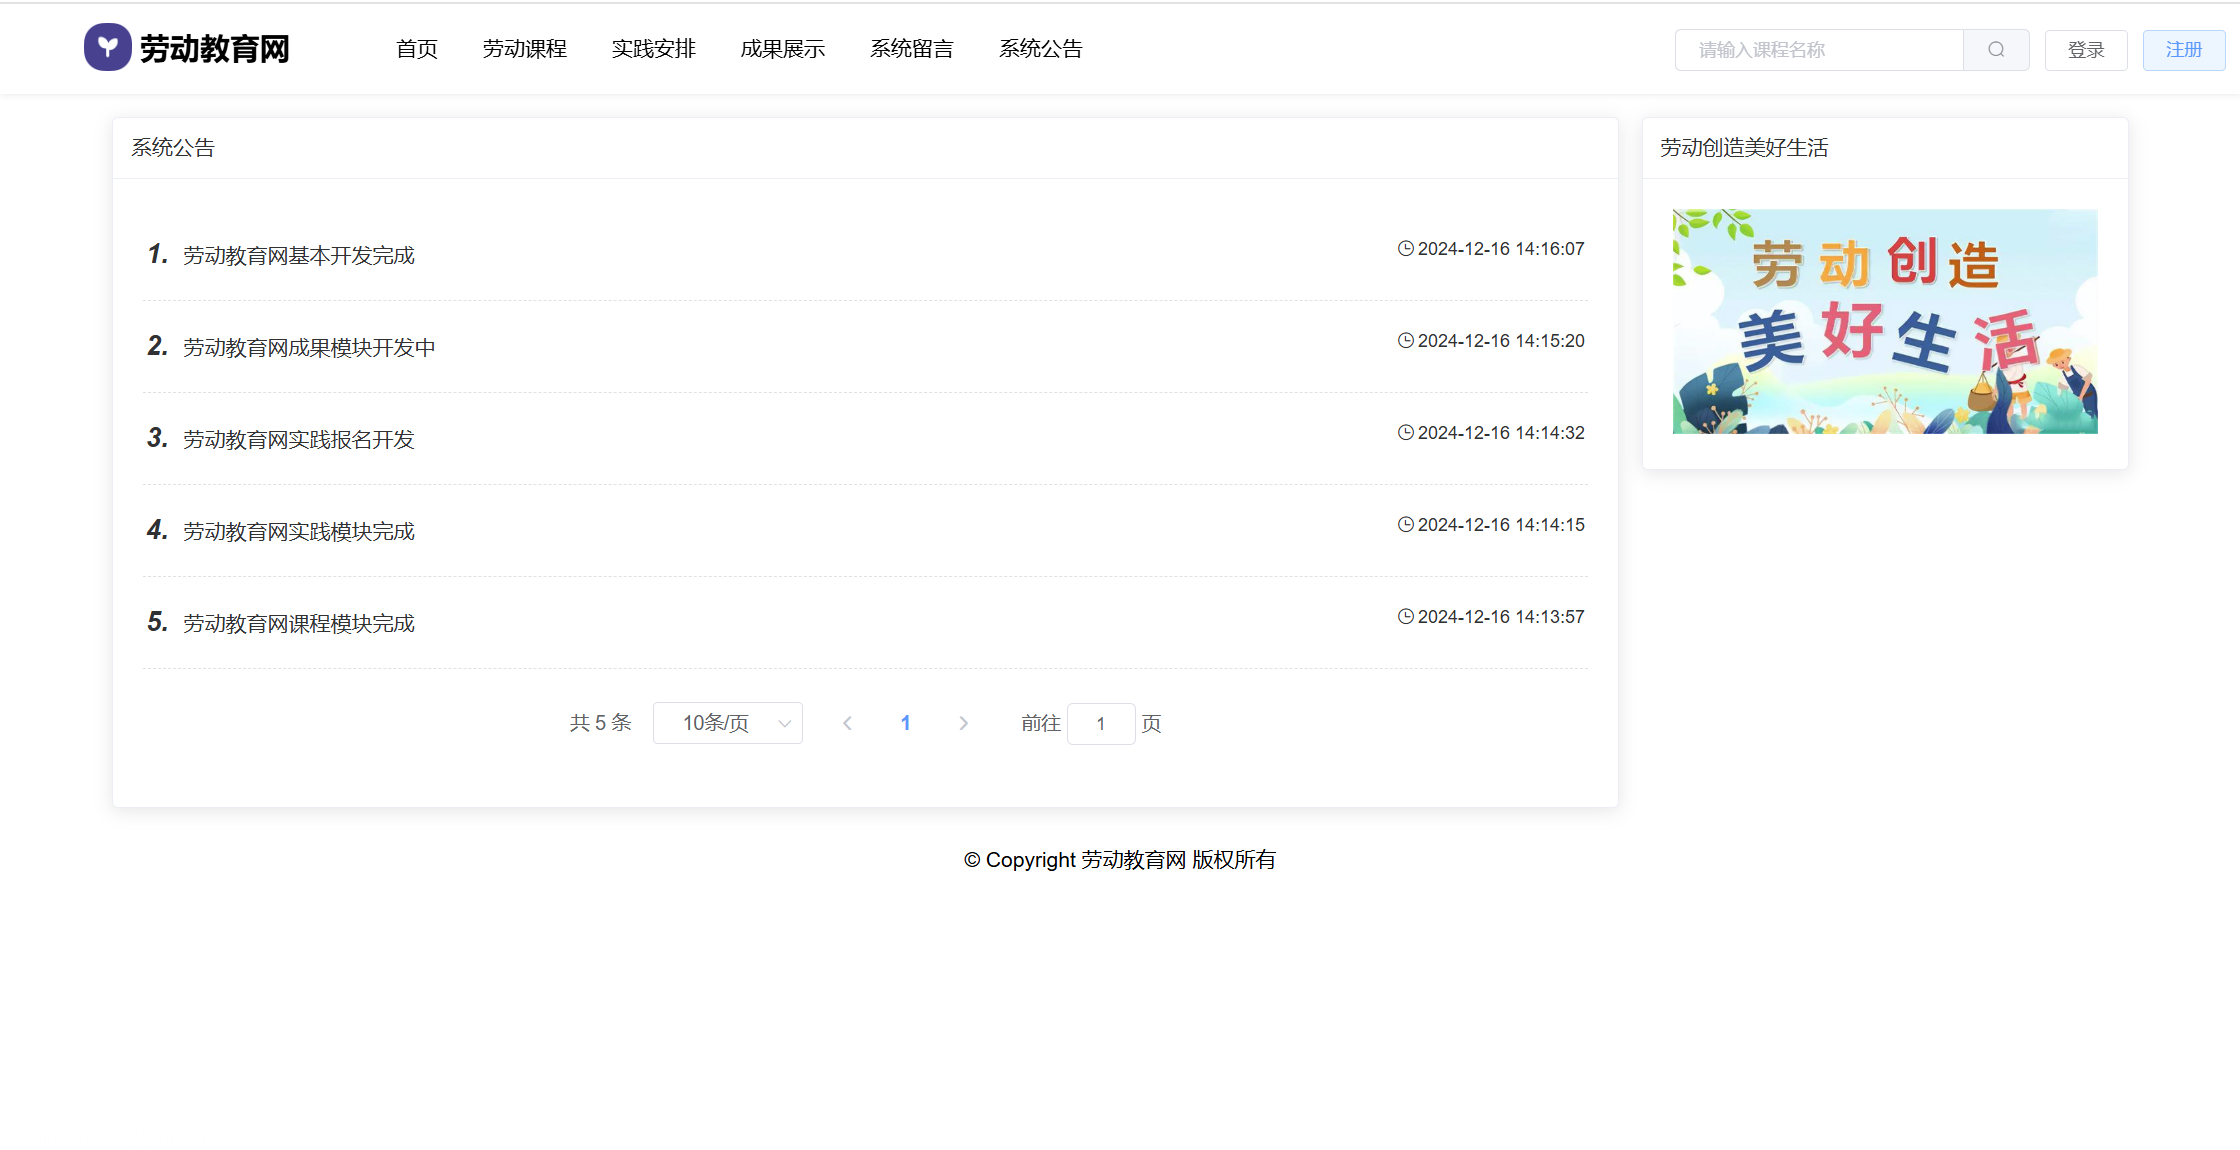Open the 10条/页 page size dropdown
Viewport: 2240px width, 1150px height.
[x=727, y=723]
